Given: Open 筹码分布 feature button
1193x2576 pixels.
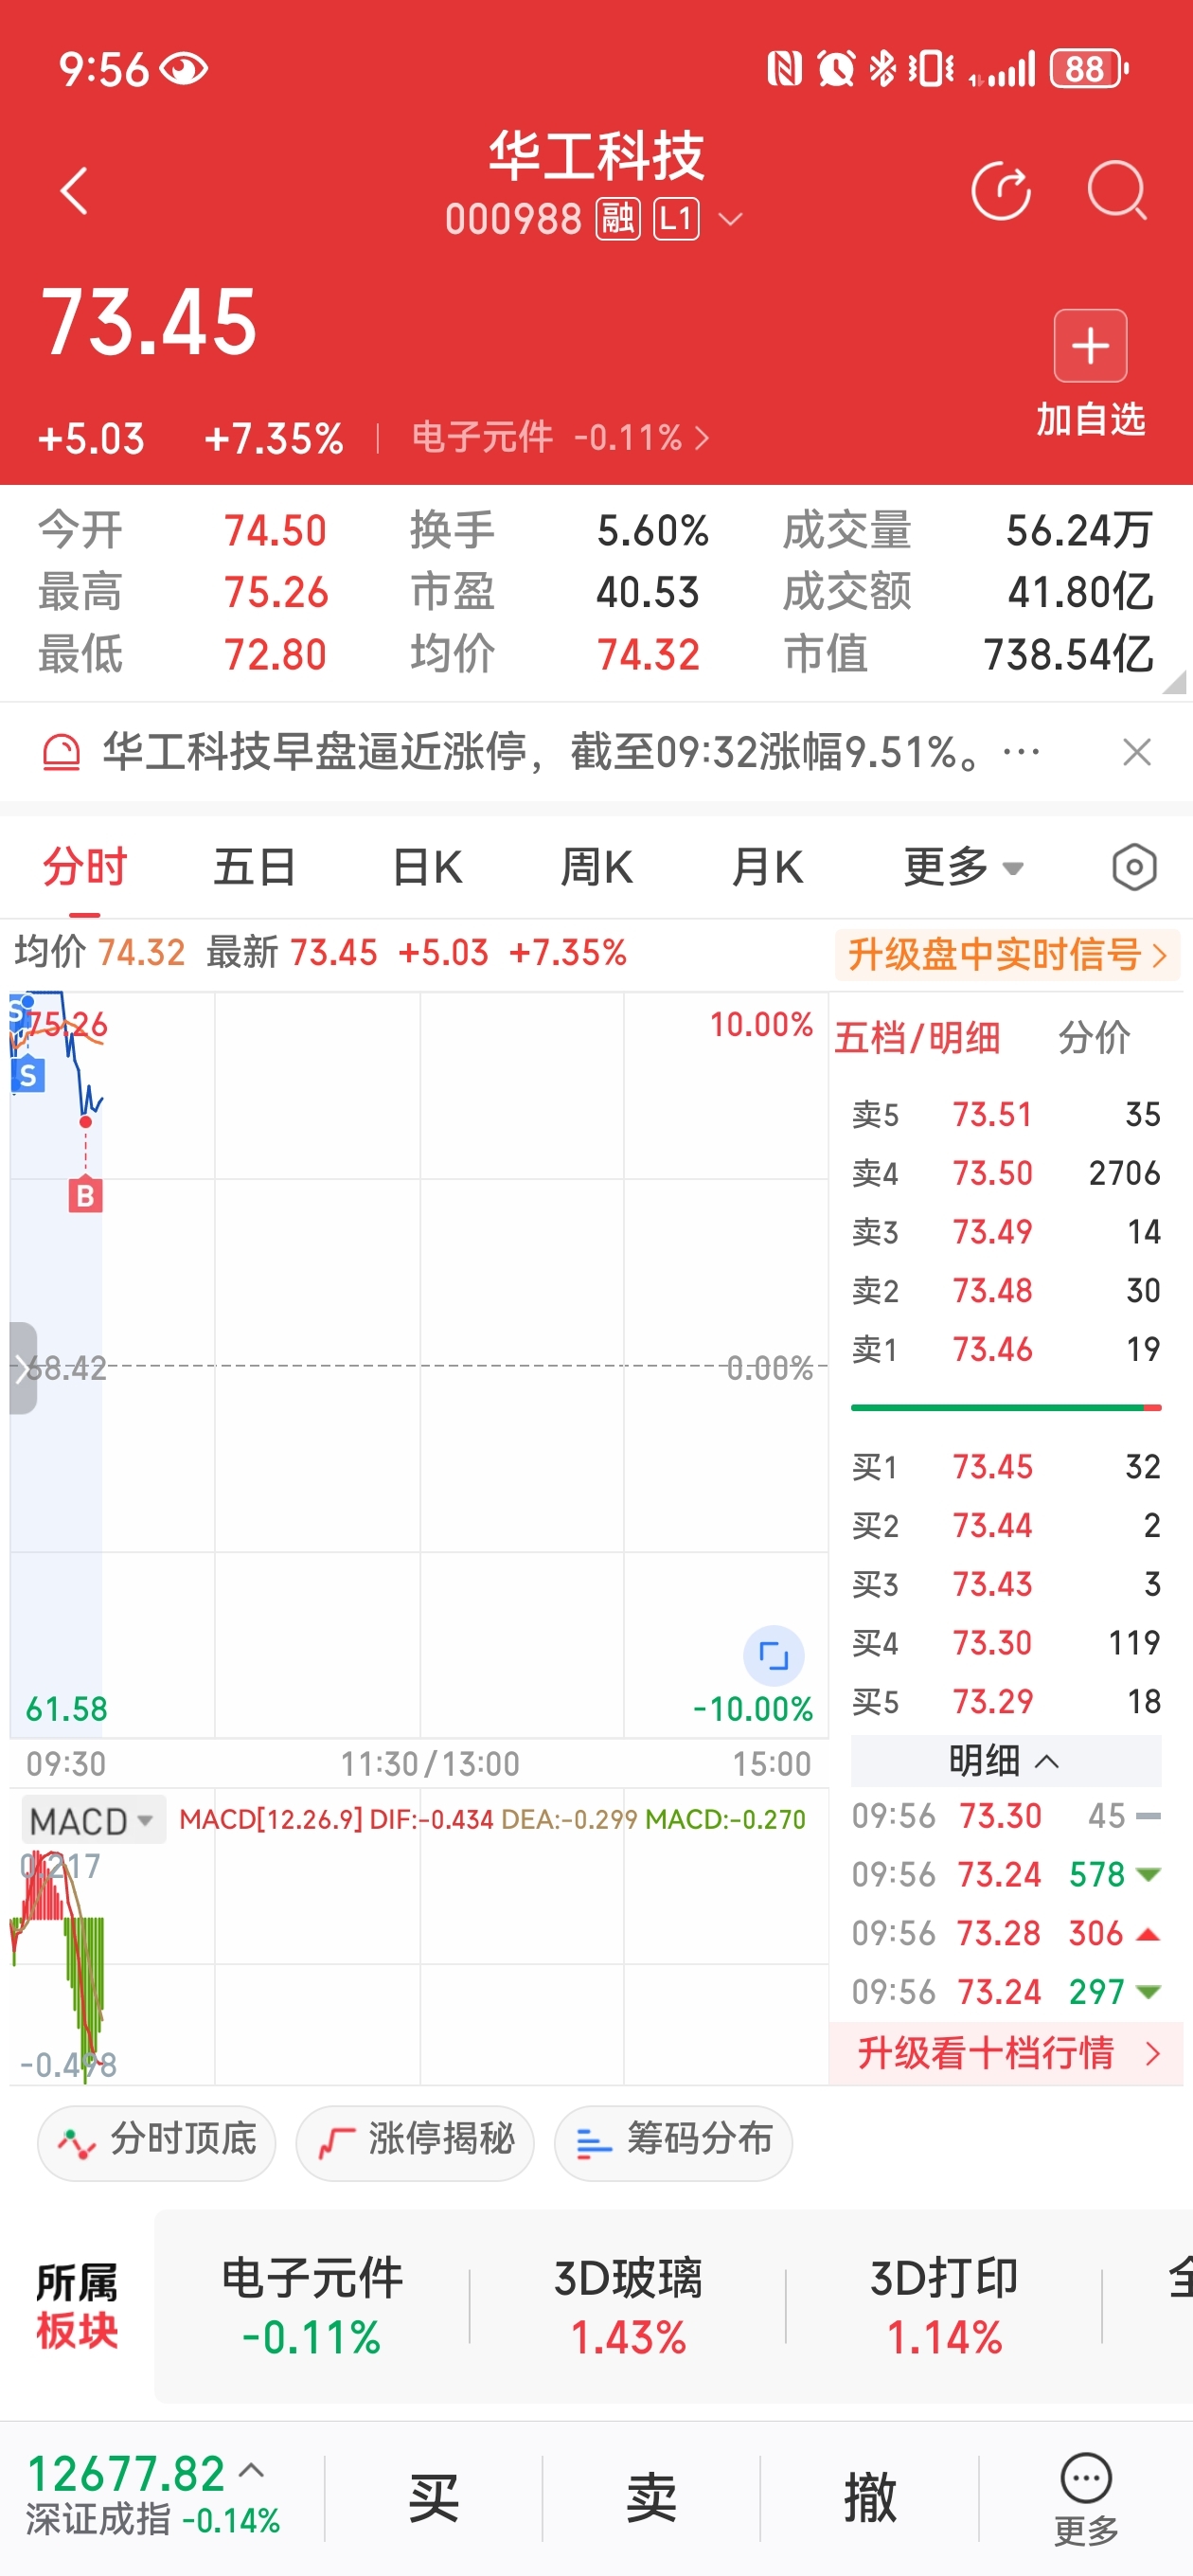Looking at the screenshot, I should click(673, 2143).
